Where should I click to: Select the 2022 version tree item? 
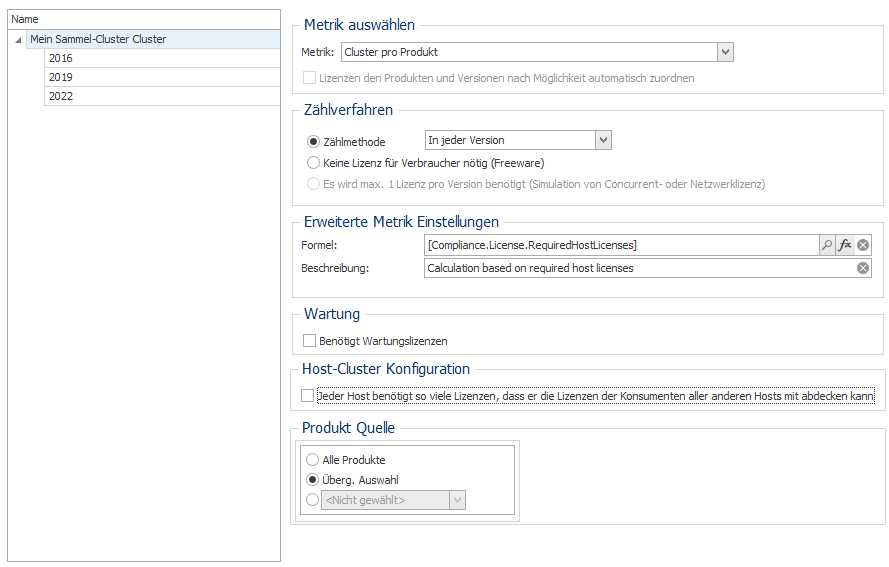coord(162,96)
